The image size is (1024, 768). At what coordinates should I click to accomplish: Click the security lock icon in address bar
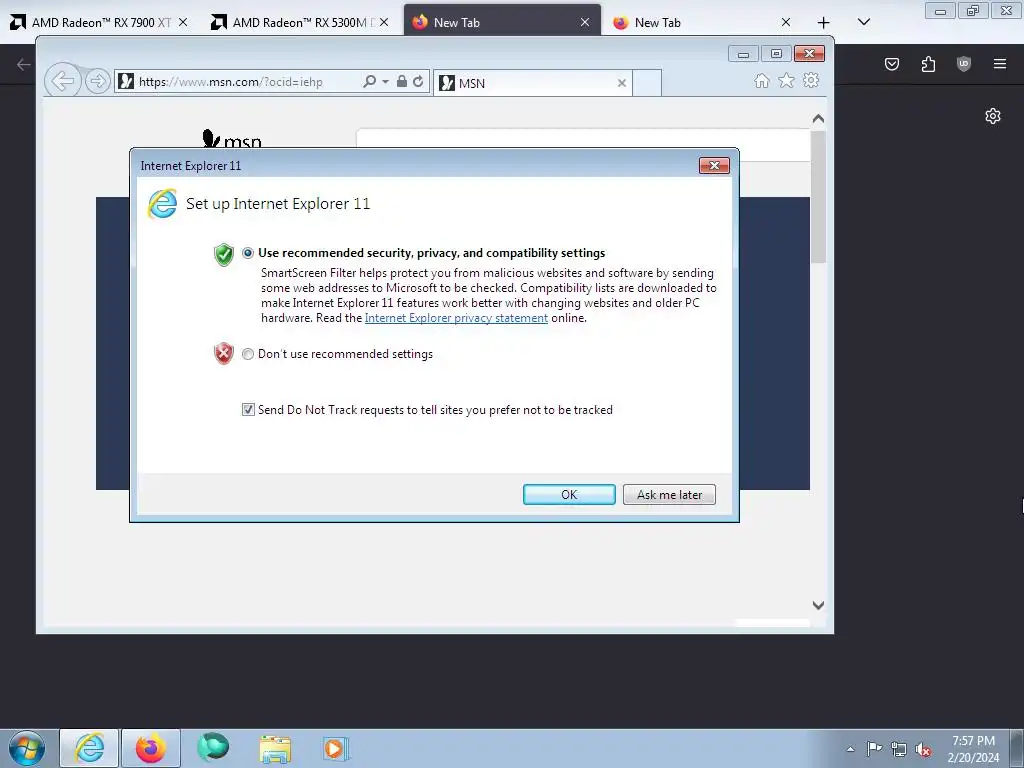[402, 82]
